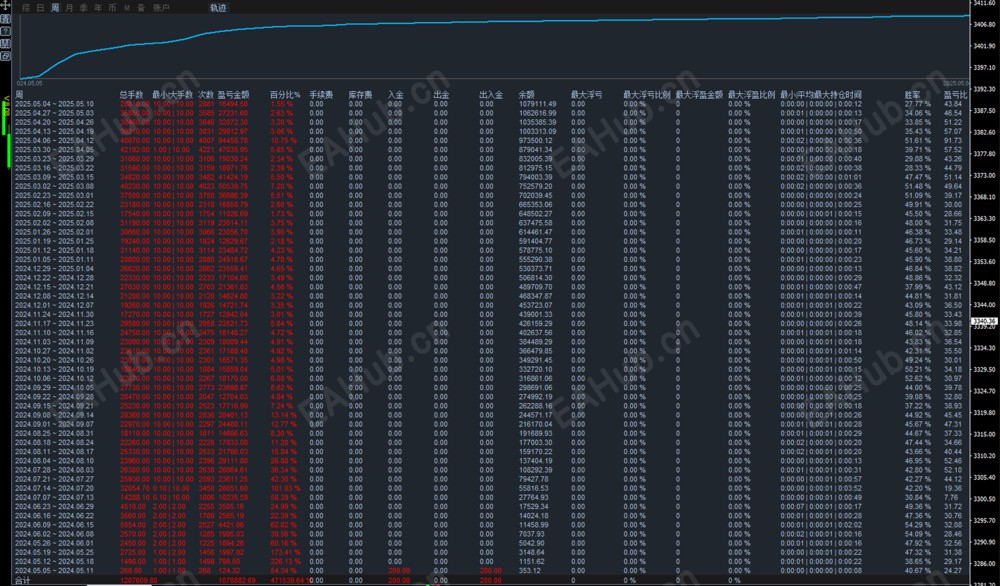The width and height of the screenshot is (1000, 586).
Task: Click price axis label 3411.60
Action: [985, 3]
